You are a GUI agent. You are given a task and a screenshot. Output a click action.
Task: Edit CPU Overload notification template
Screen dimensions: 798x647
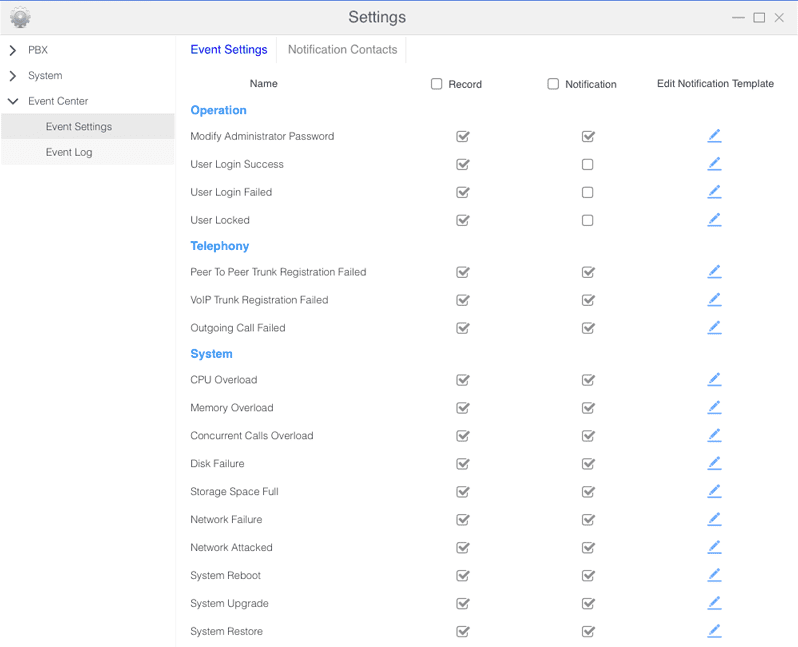[x=714, y=380]
